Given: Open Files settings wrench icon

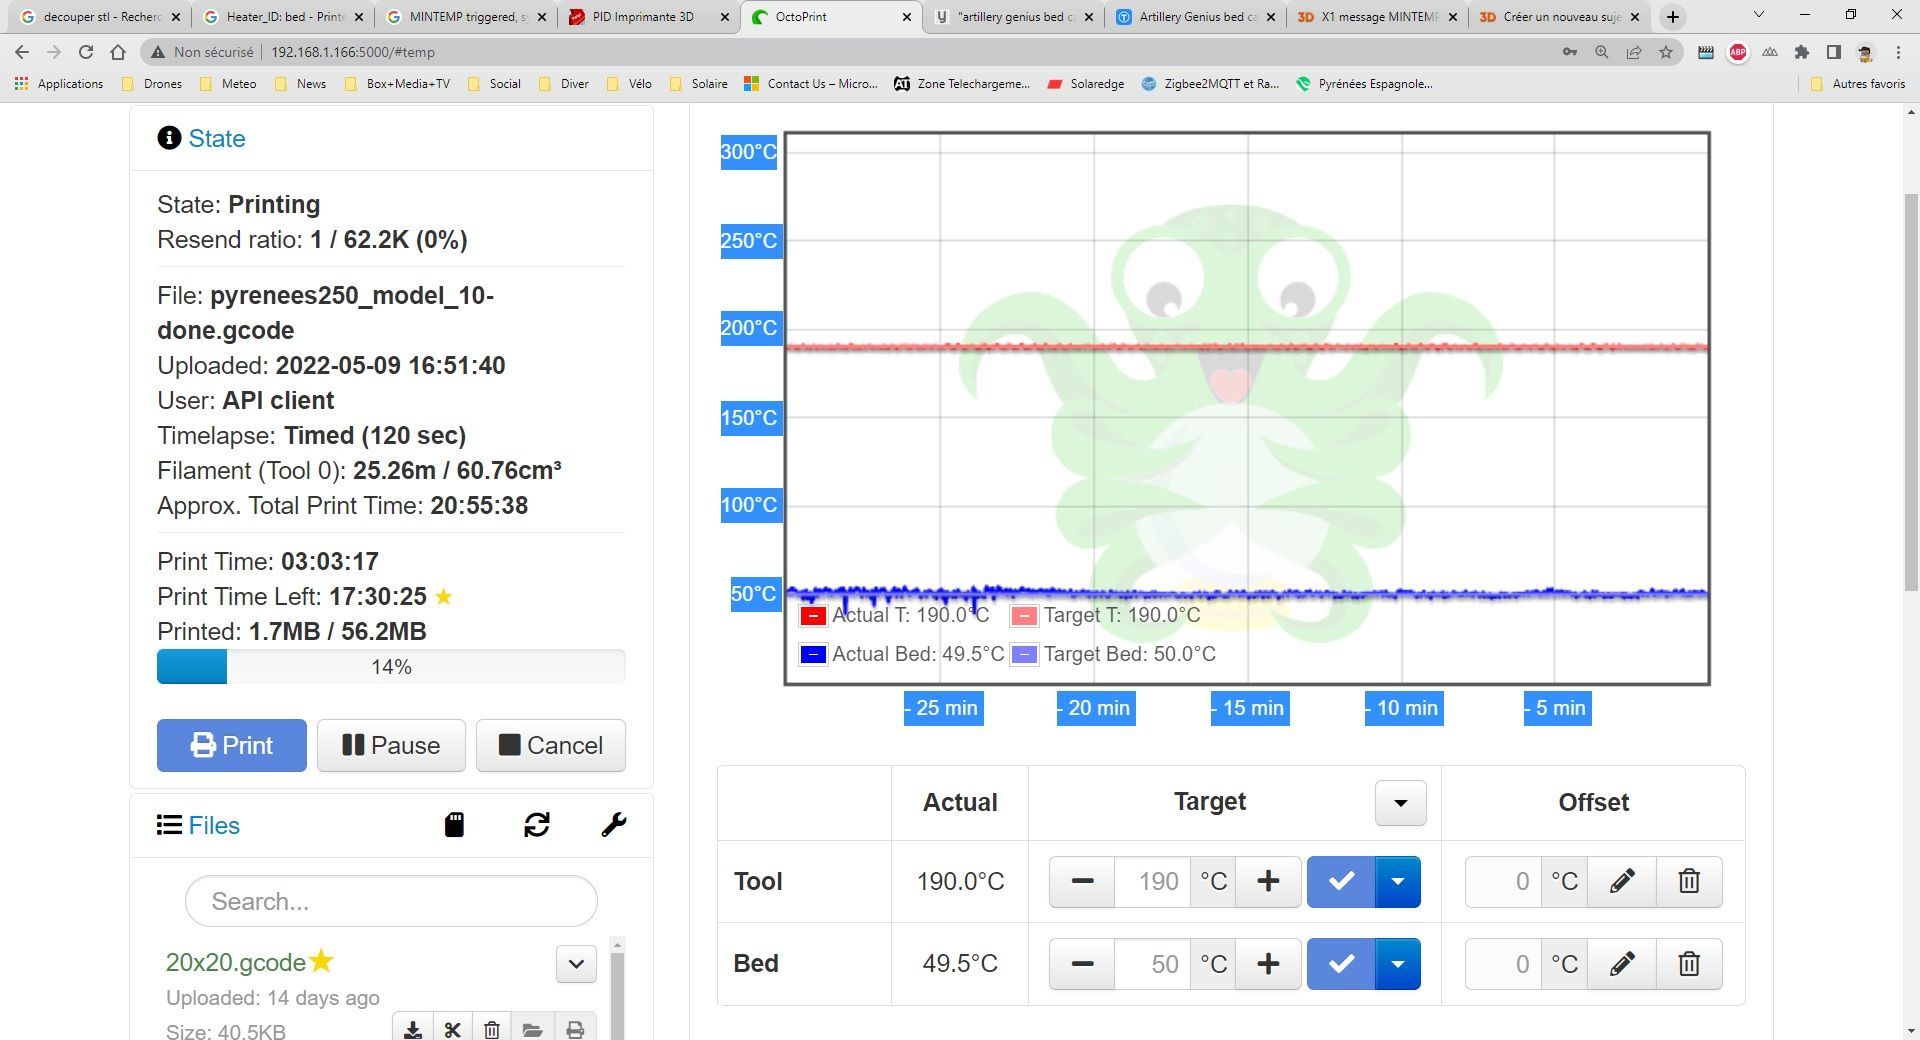Looking at the screenshot, I should tap(614, 825).
